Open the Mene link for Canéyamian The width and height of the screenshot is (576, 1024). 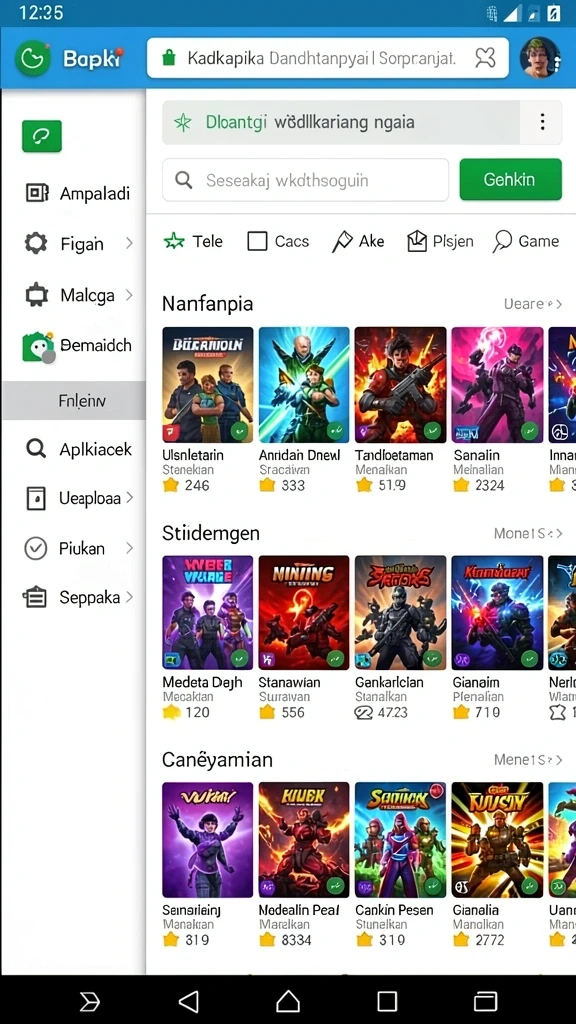tap(528, 760)
